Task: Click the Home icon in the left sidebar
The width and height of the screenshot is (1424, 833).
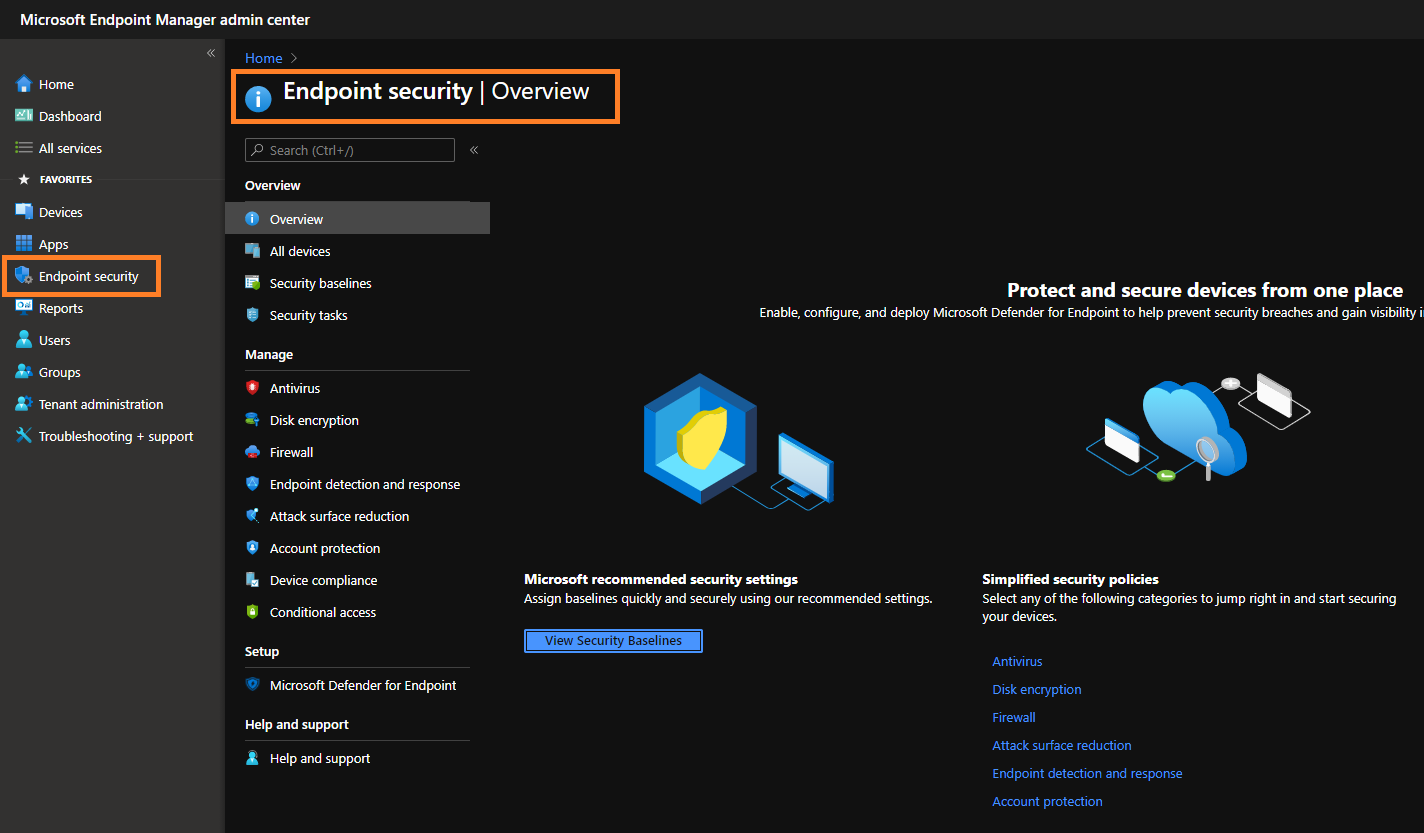Action: [24, 84]
